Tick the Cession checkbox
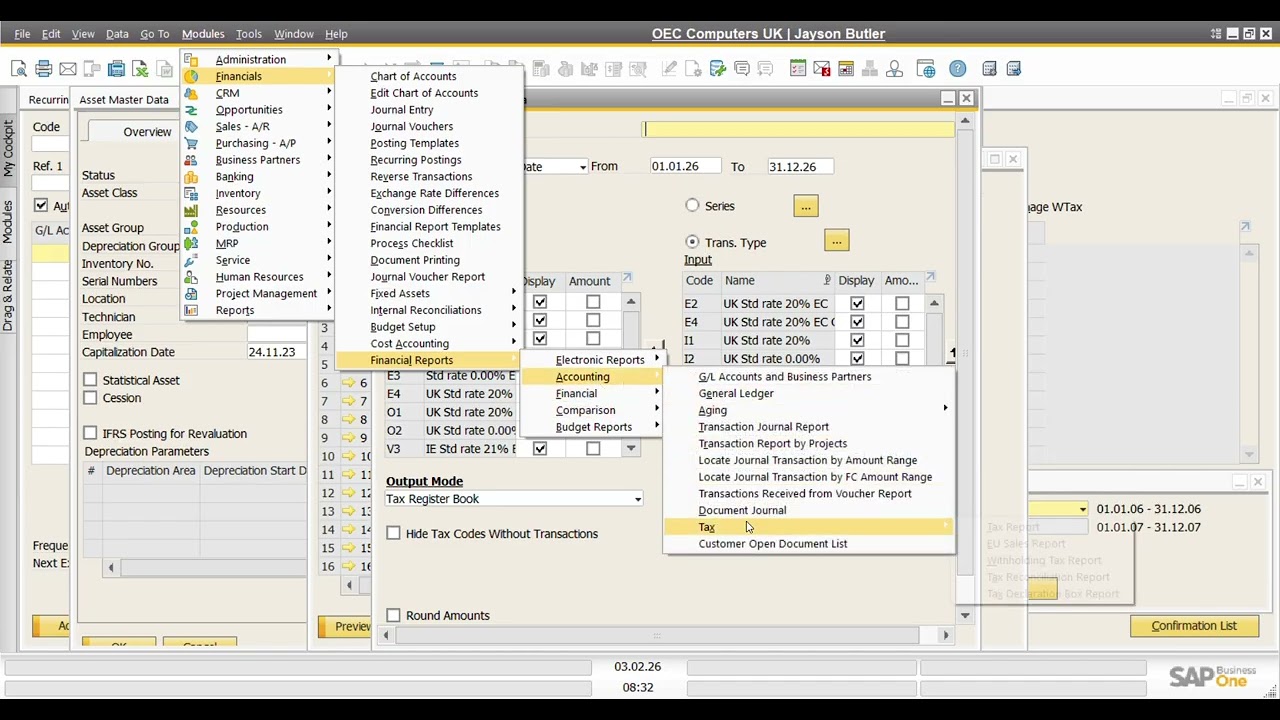 pos(90,398)
